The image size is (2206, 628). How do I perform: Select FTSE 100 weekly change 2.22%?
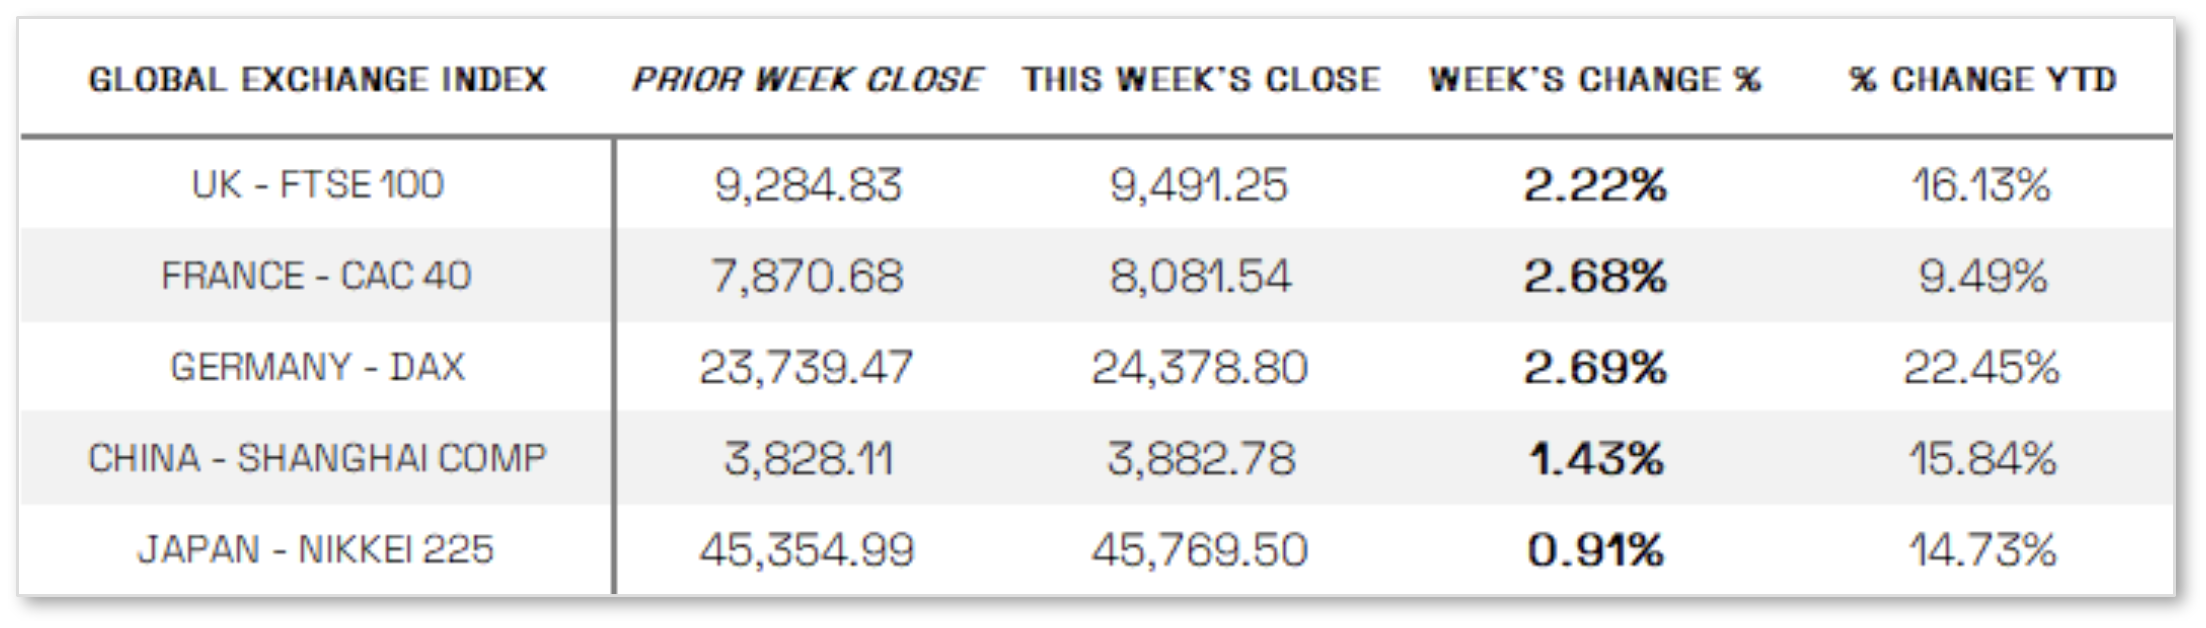click(1595, 185)
